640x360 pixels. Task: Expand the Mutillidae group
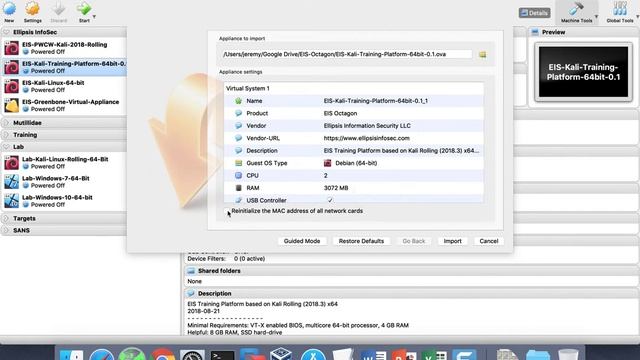[6, 122]
